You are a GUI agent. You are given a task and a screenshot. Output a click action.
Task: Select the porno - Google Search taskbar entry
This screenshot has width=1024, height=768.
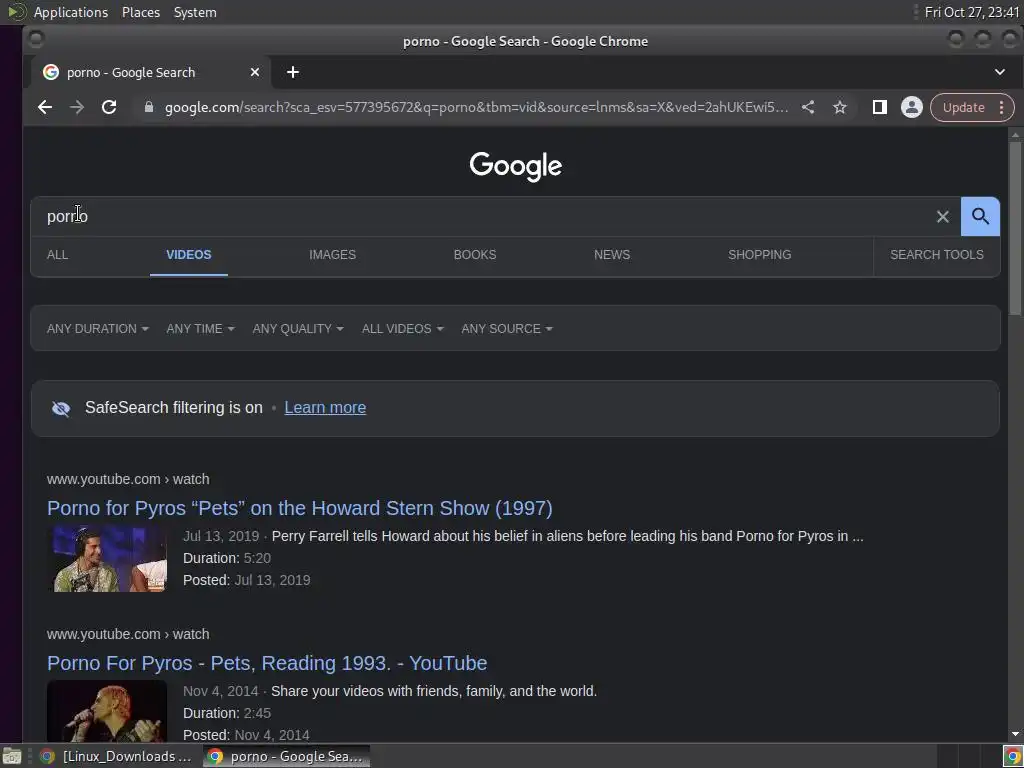click(x=286, y=756)
